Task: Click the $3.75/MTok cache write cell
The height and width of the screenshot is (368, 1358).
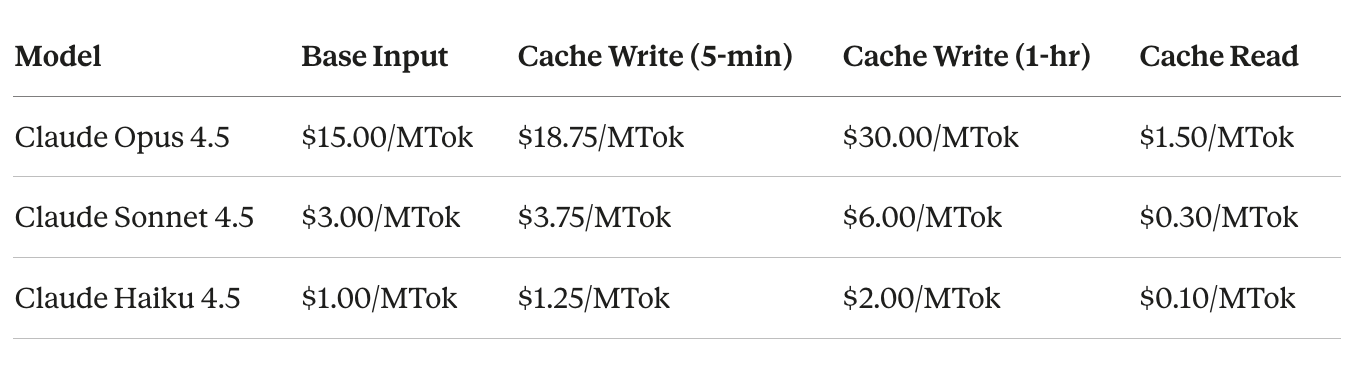Action: (x=595, y=218)
